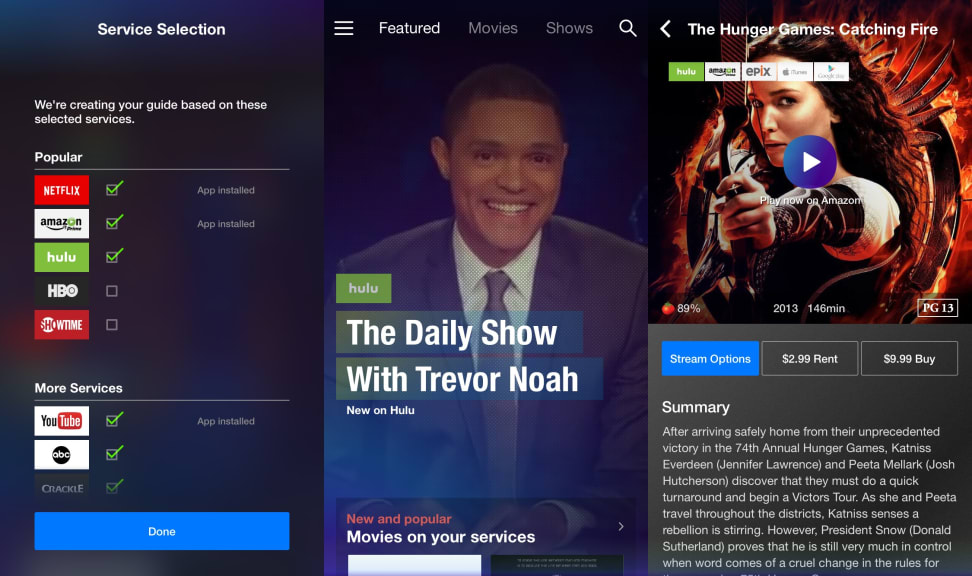Click the PG 13 rating badge
Viewport: 972px width, 576px height.
[x=937, y=308]
